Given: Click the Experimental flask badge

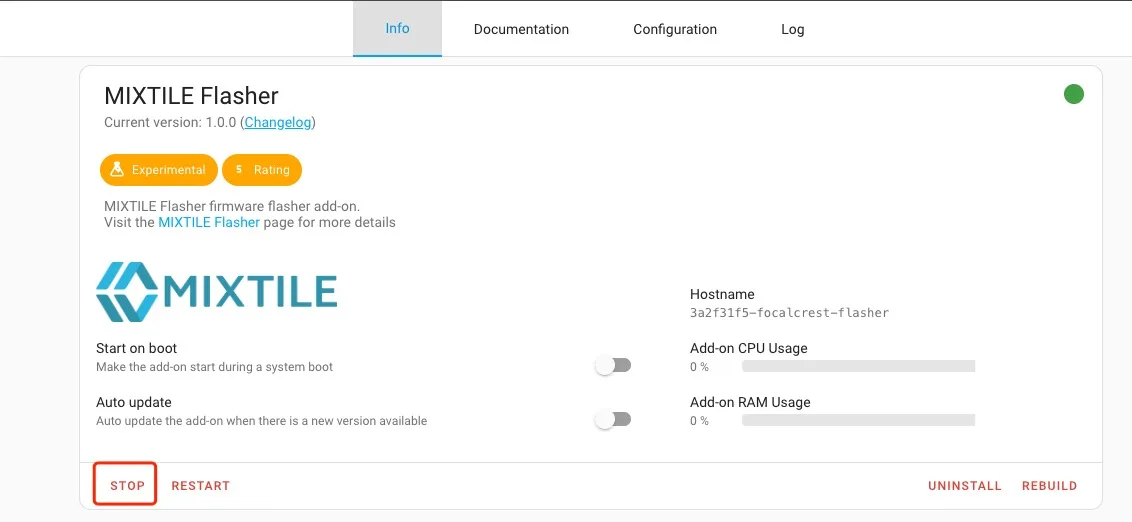Looking at the screenshot, I should (159, 170).
